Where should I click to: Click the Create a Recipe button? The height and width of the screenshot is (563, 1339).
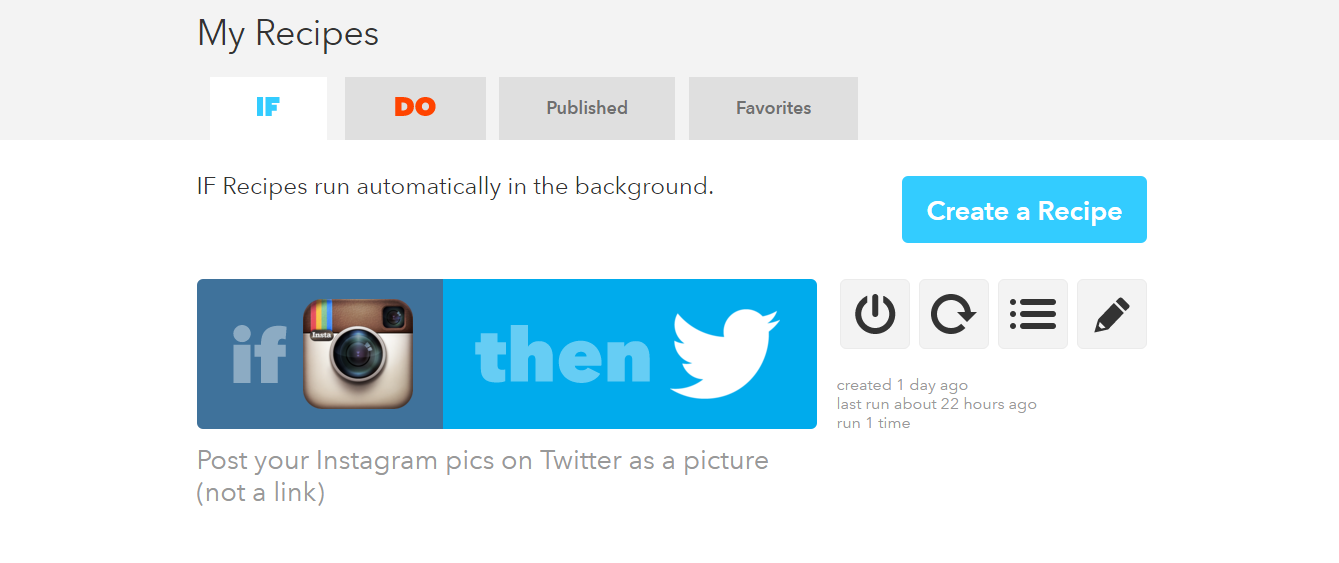click(1024, 210)
